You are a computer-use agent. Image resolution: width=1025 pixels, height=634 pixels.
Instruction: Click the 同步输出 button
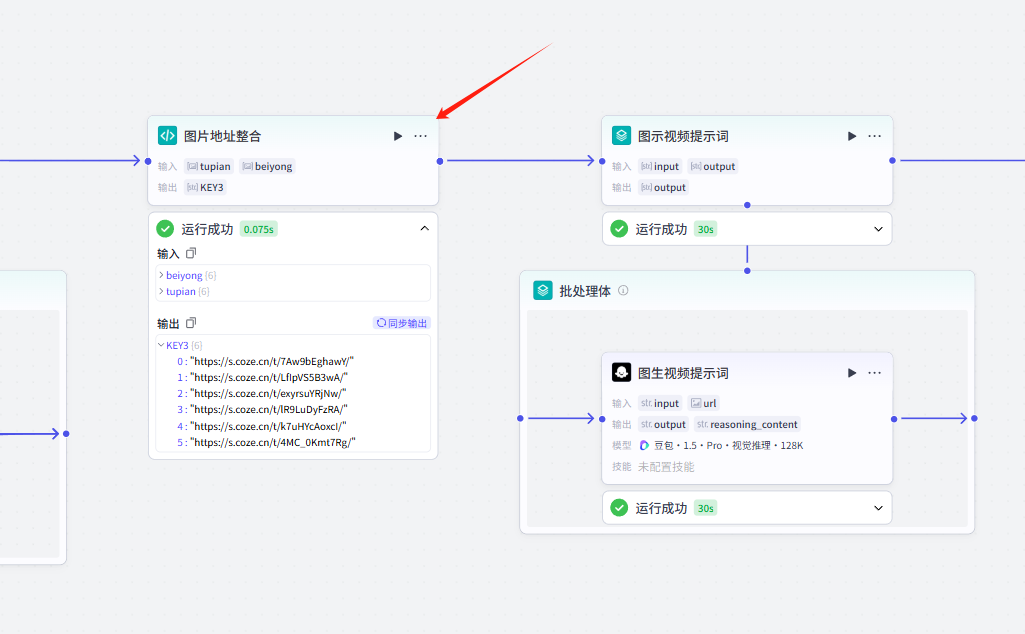click(402, 323)
